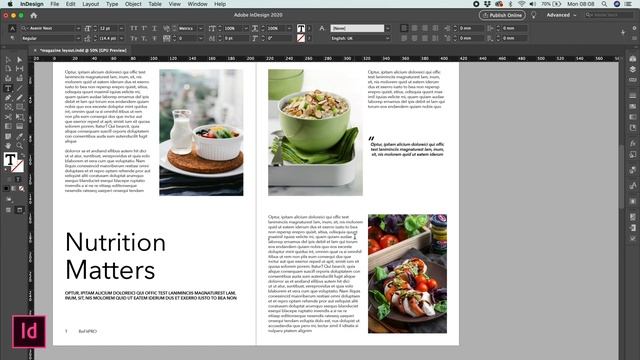The height and width of the screenshot is (360, 640).
Task: Open the lightbulb Learn icon
Action: tap(533, 15)
